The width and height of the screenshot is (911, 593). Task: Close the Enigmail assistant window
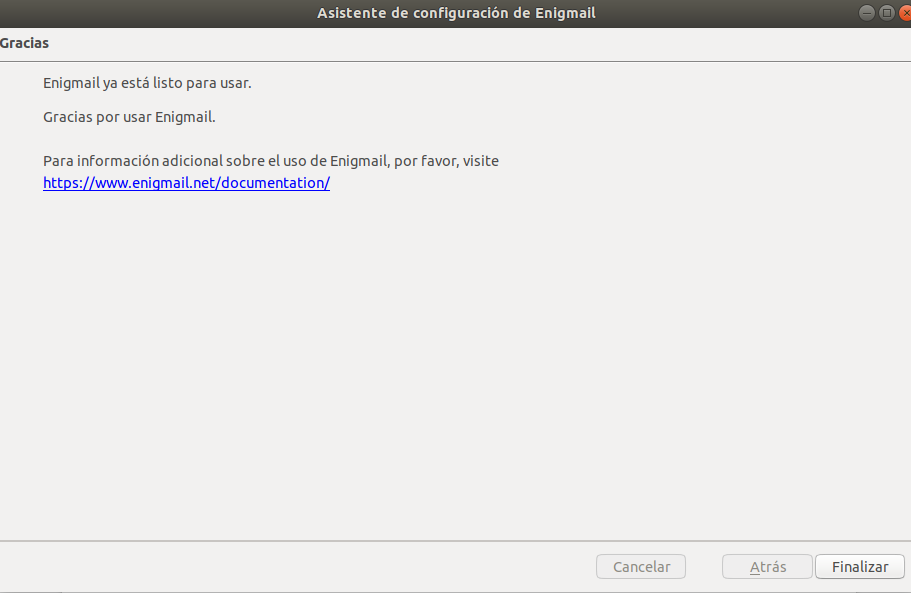[x=905, y=13]
